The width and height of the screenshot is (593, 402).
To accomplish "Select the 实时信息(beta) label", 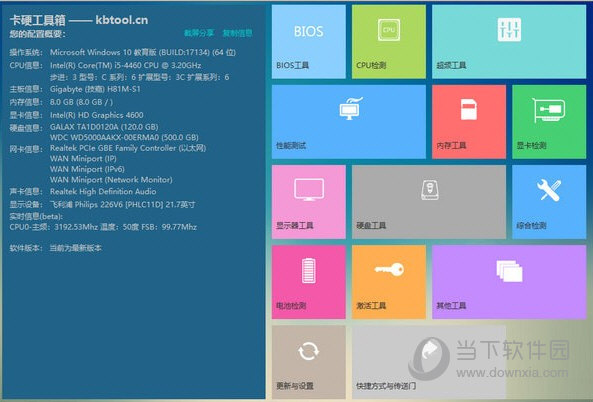I will (36, 217).
